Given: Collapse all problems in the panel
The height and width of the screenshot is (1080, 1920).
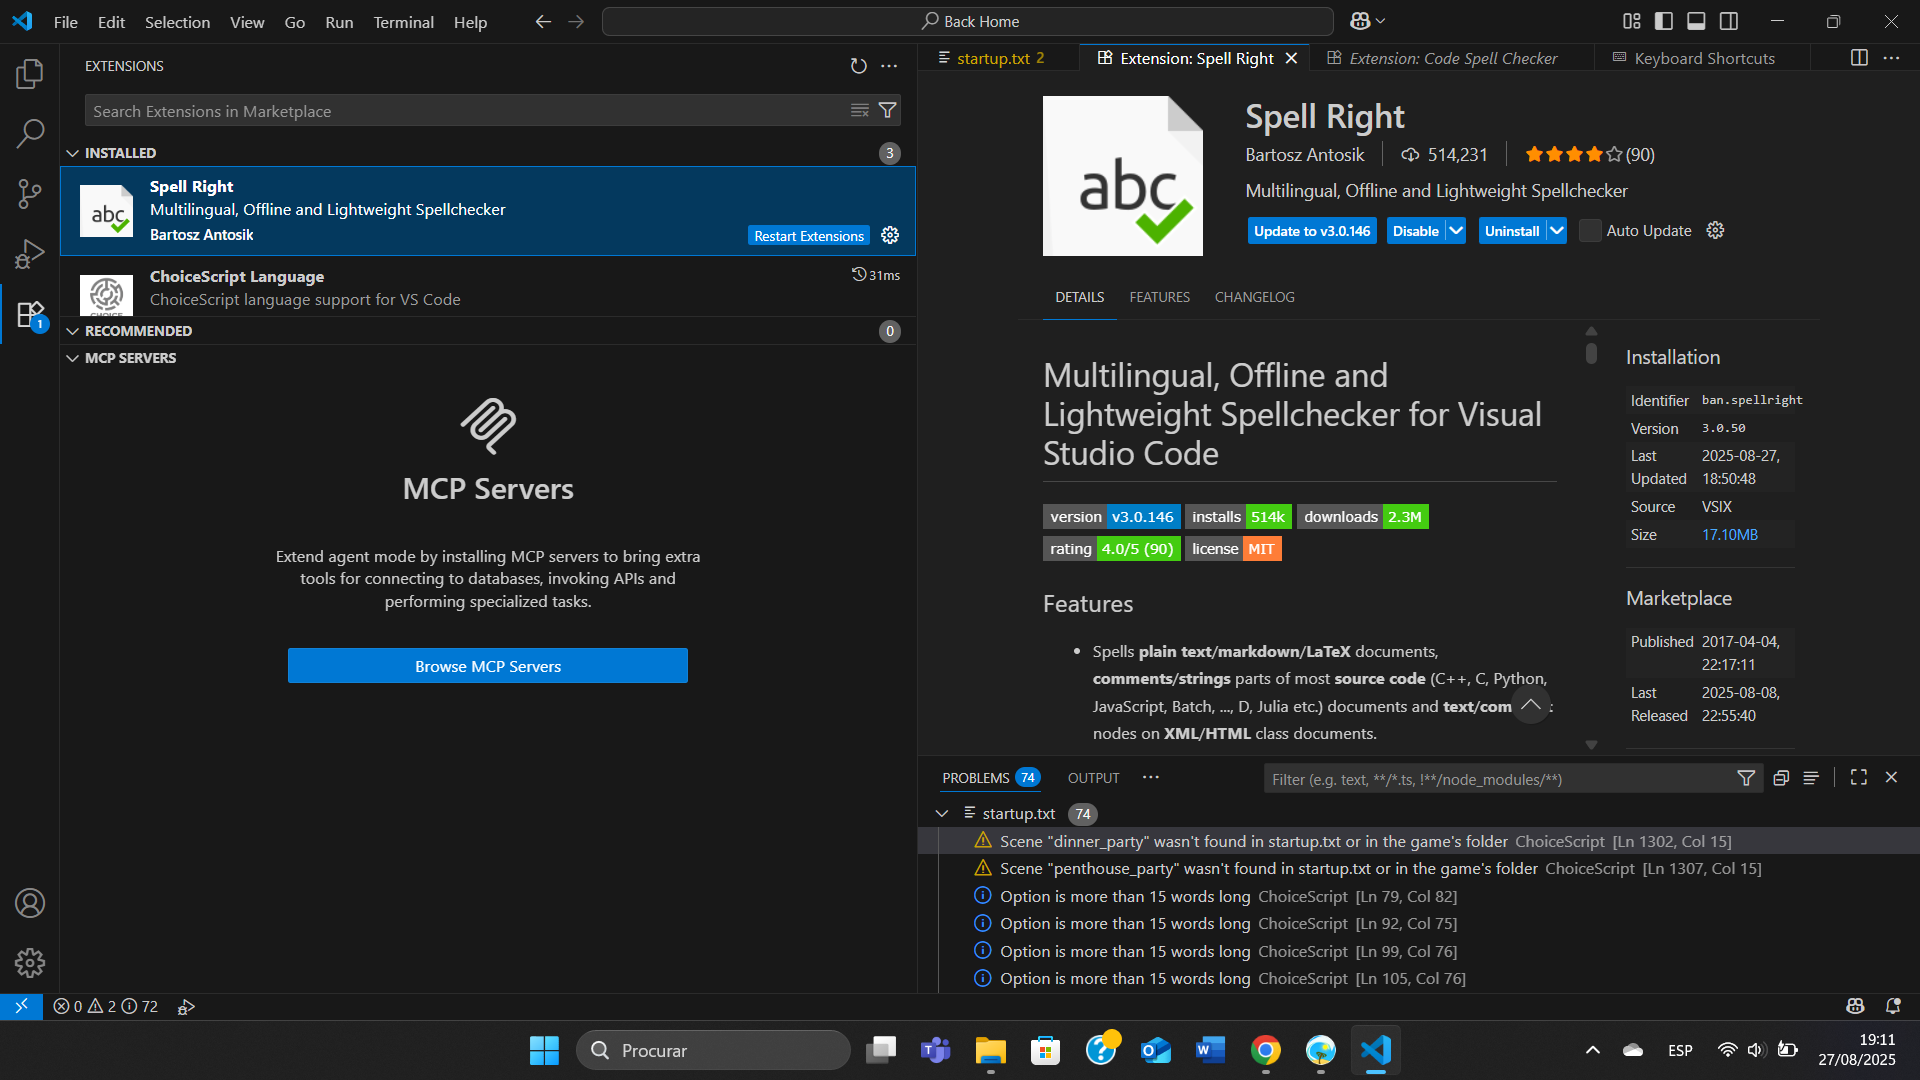Looking at the screenshot, I should click(x=1781, y=778).
